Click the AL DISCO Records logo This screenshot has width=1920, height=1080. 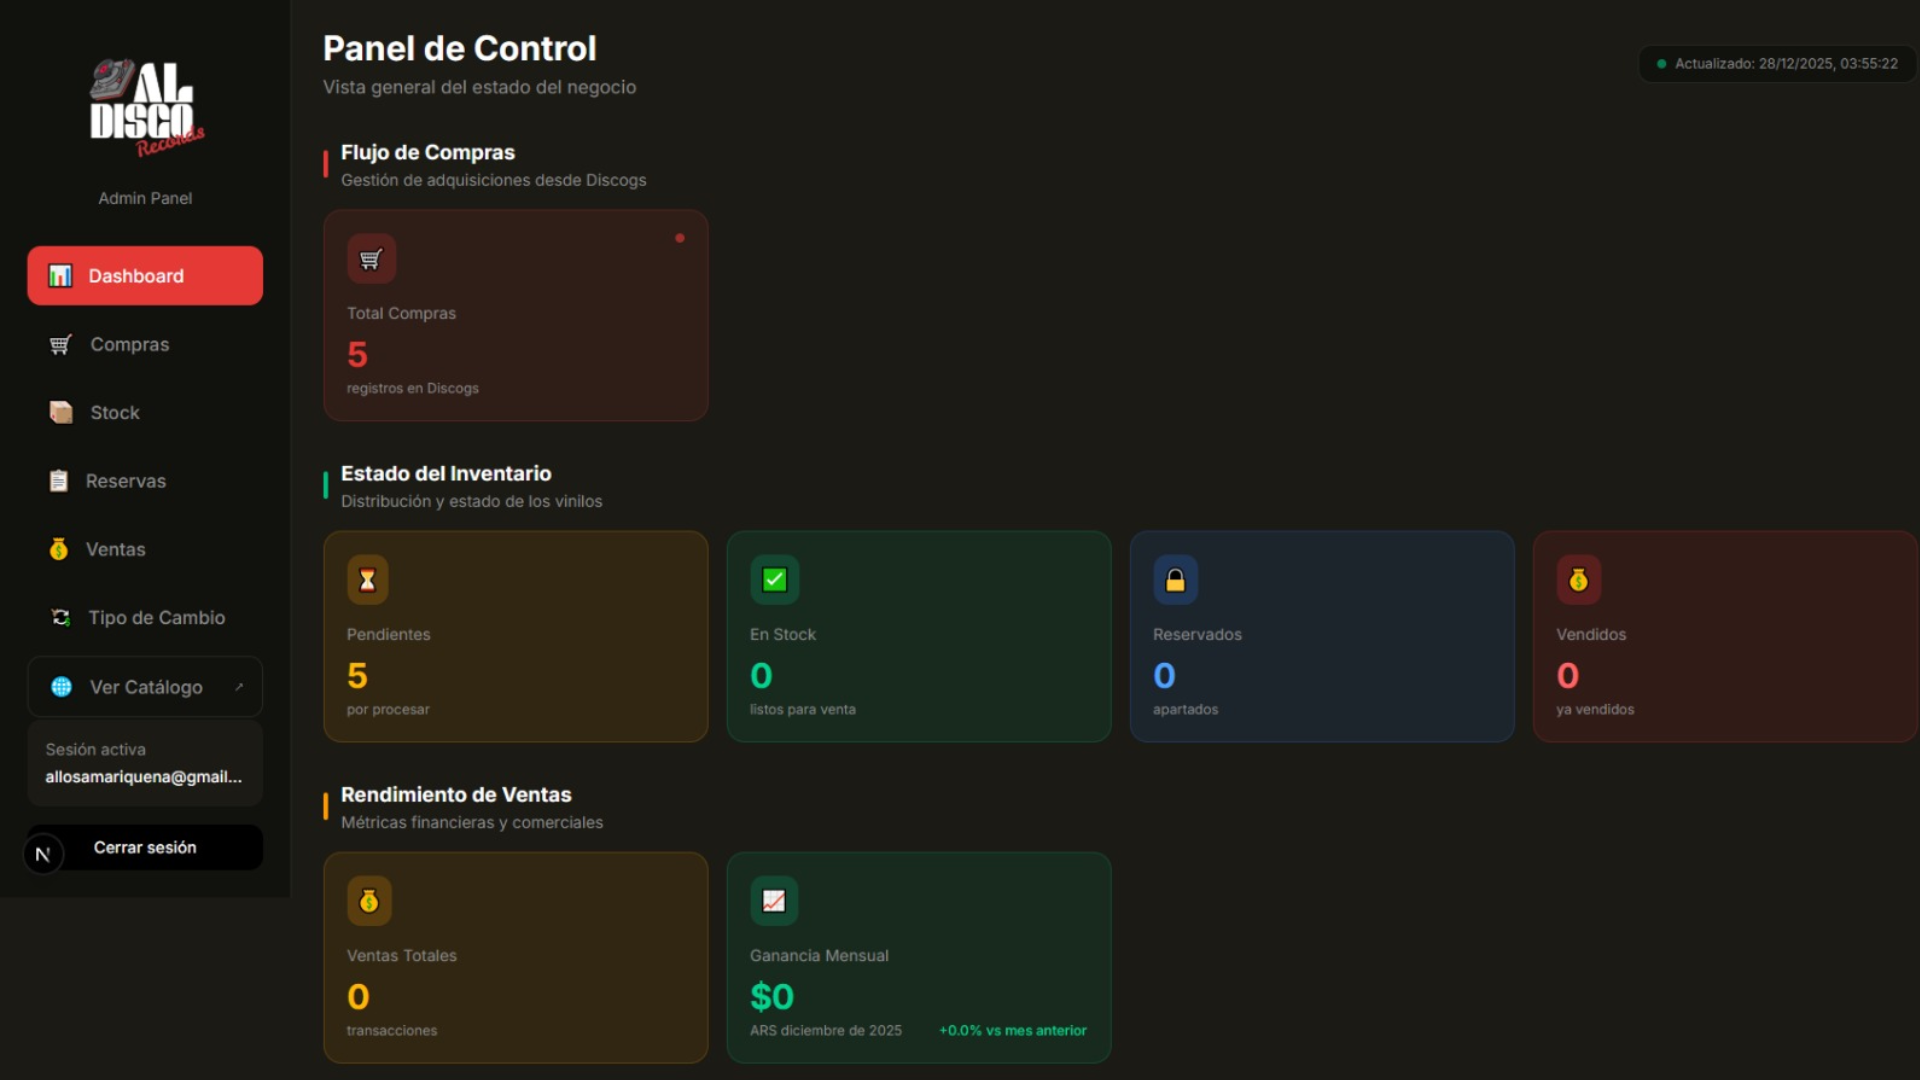145,107
